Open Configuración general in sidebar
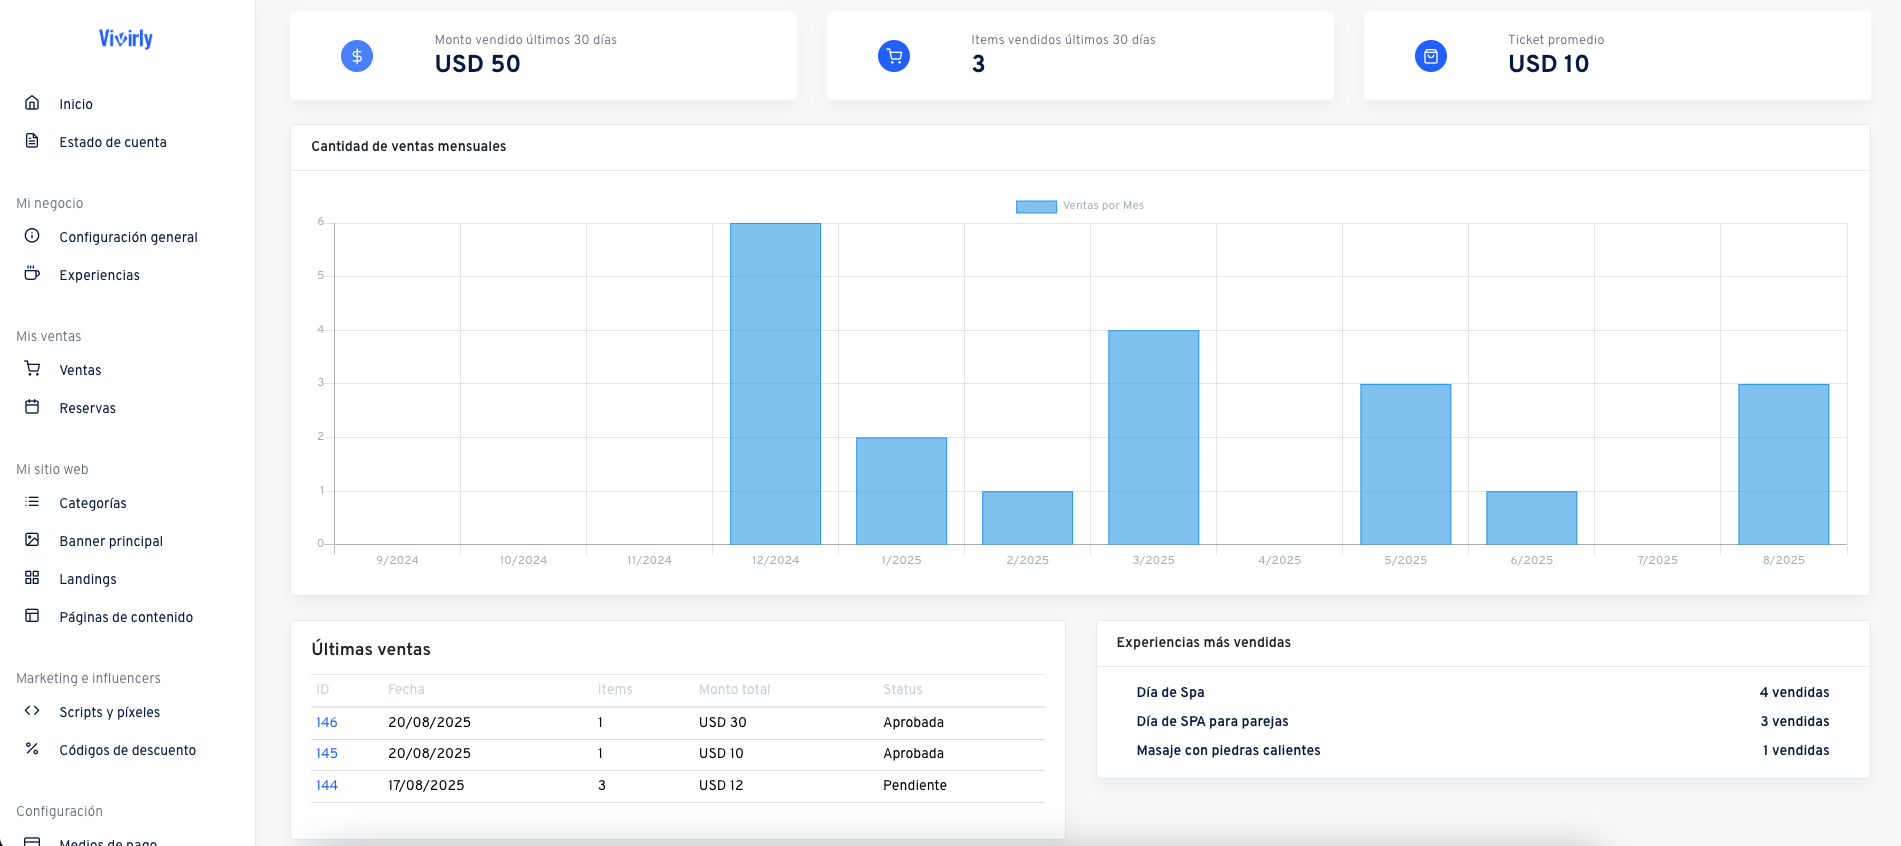Screen dimensions: 1901x846 click(x=128, y=237)
